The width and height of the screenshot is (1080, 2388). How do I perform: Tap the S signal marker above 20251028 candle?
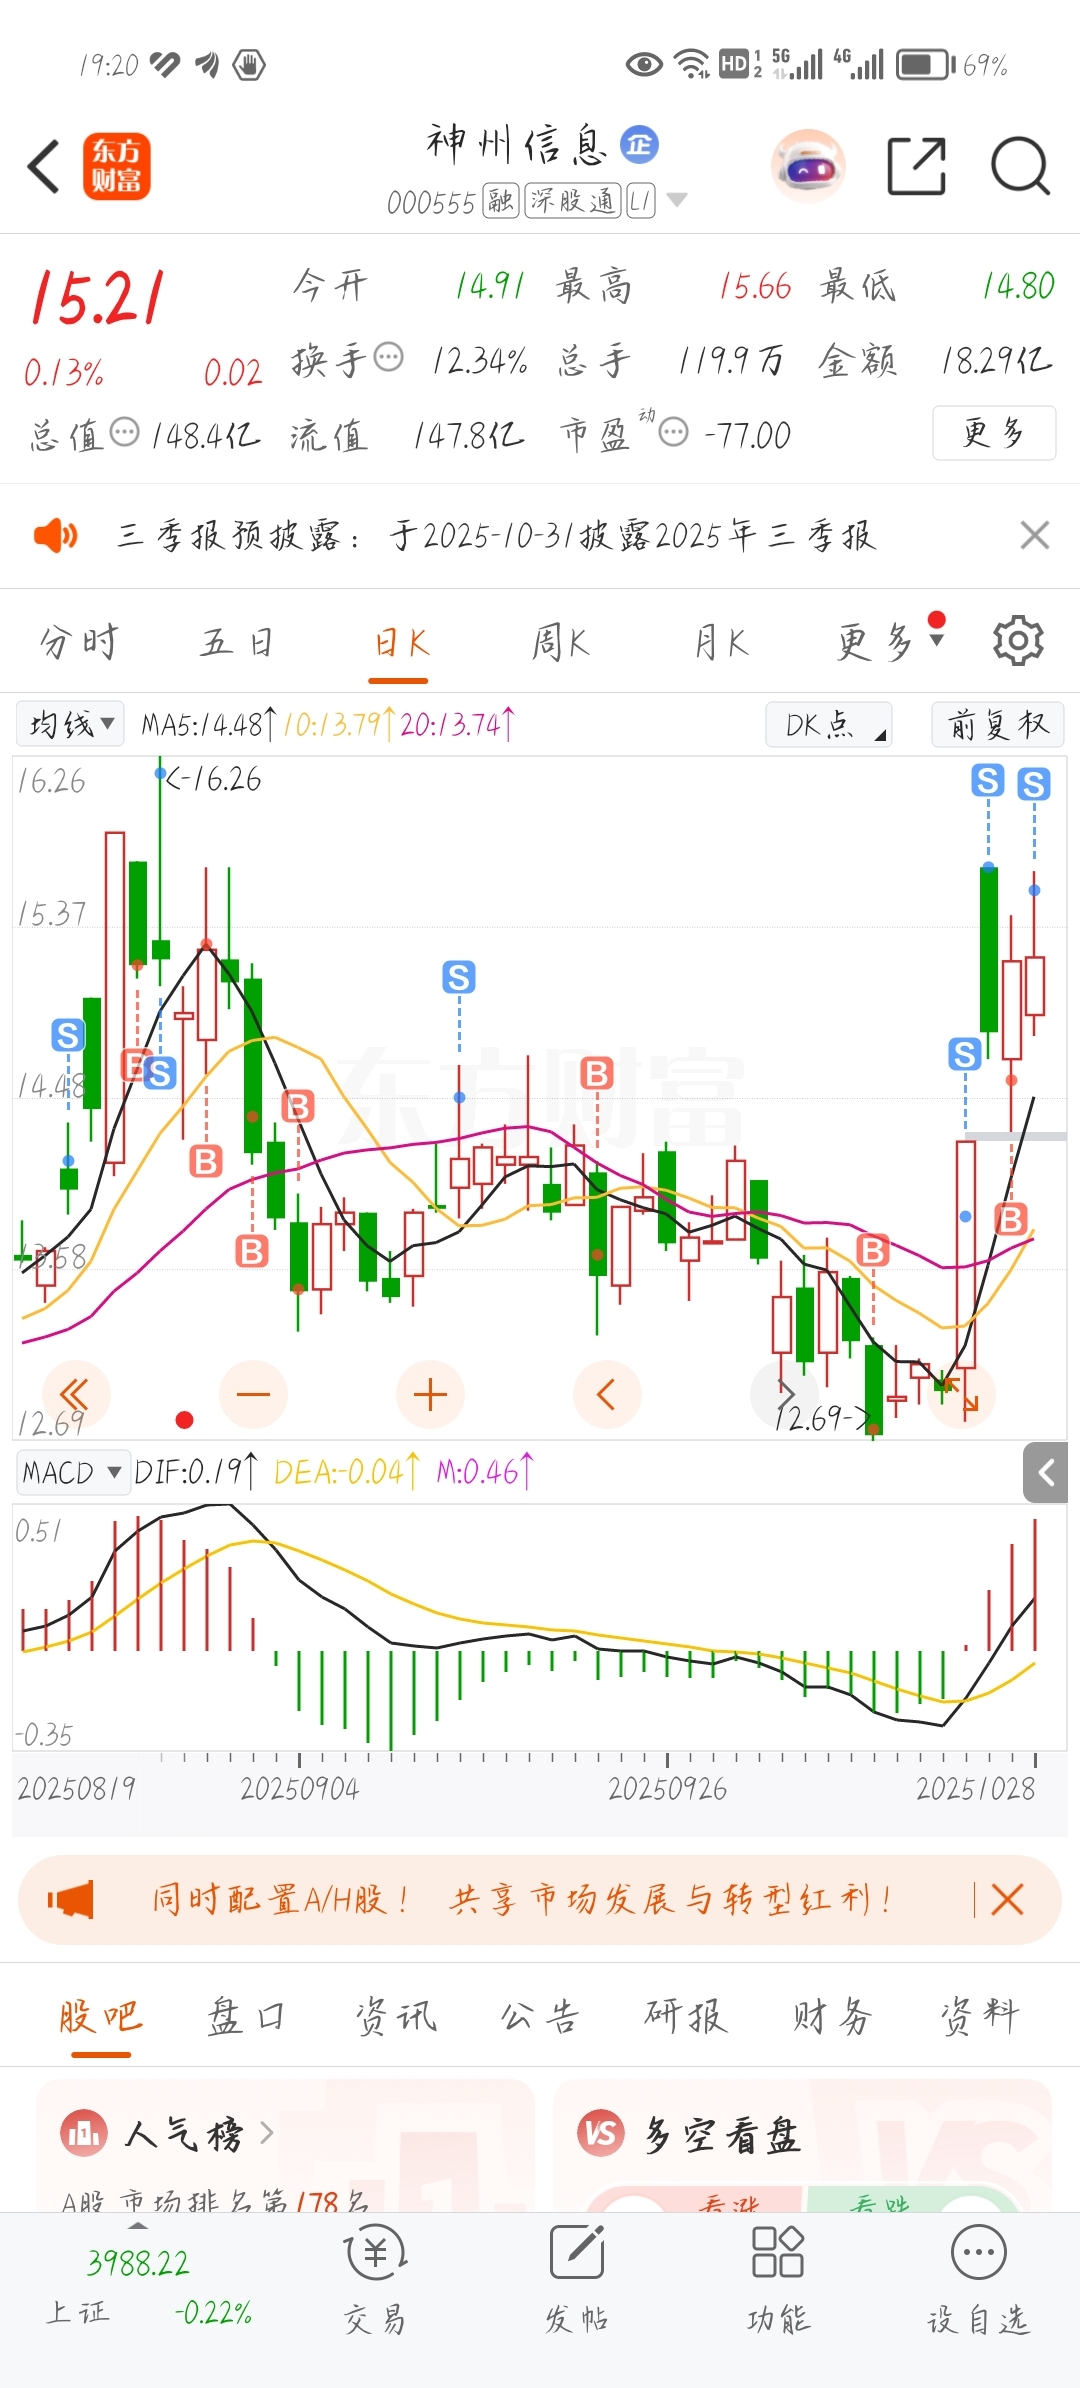click(x=1034, y=784)
